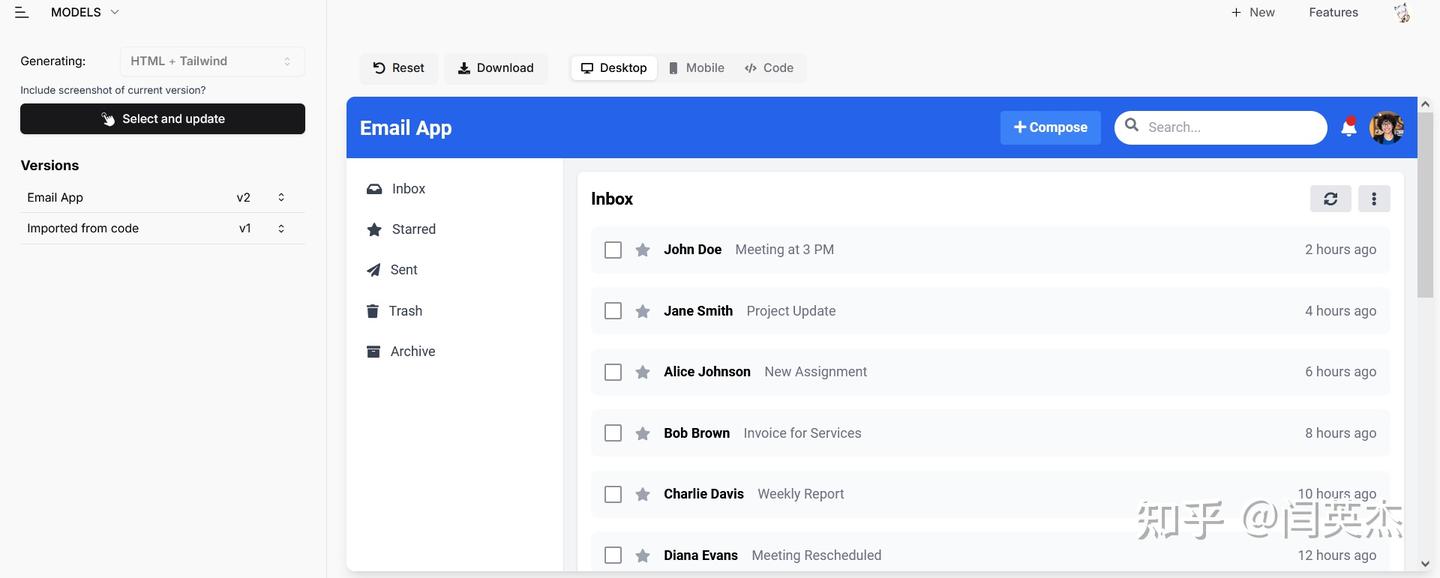Switch to the Code view tab
1440x578 pixels.
click(769, 68)
